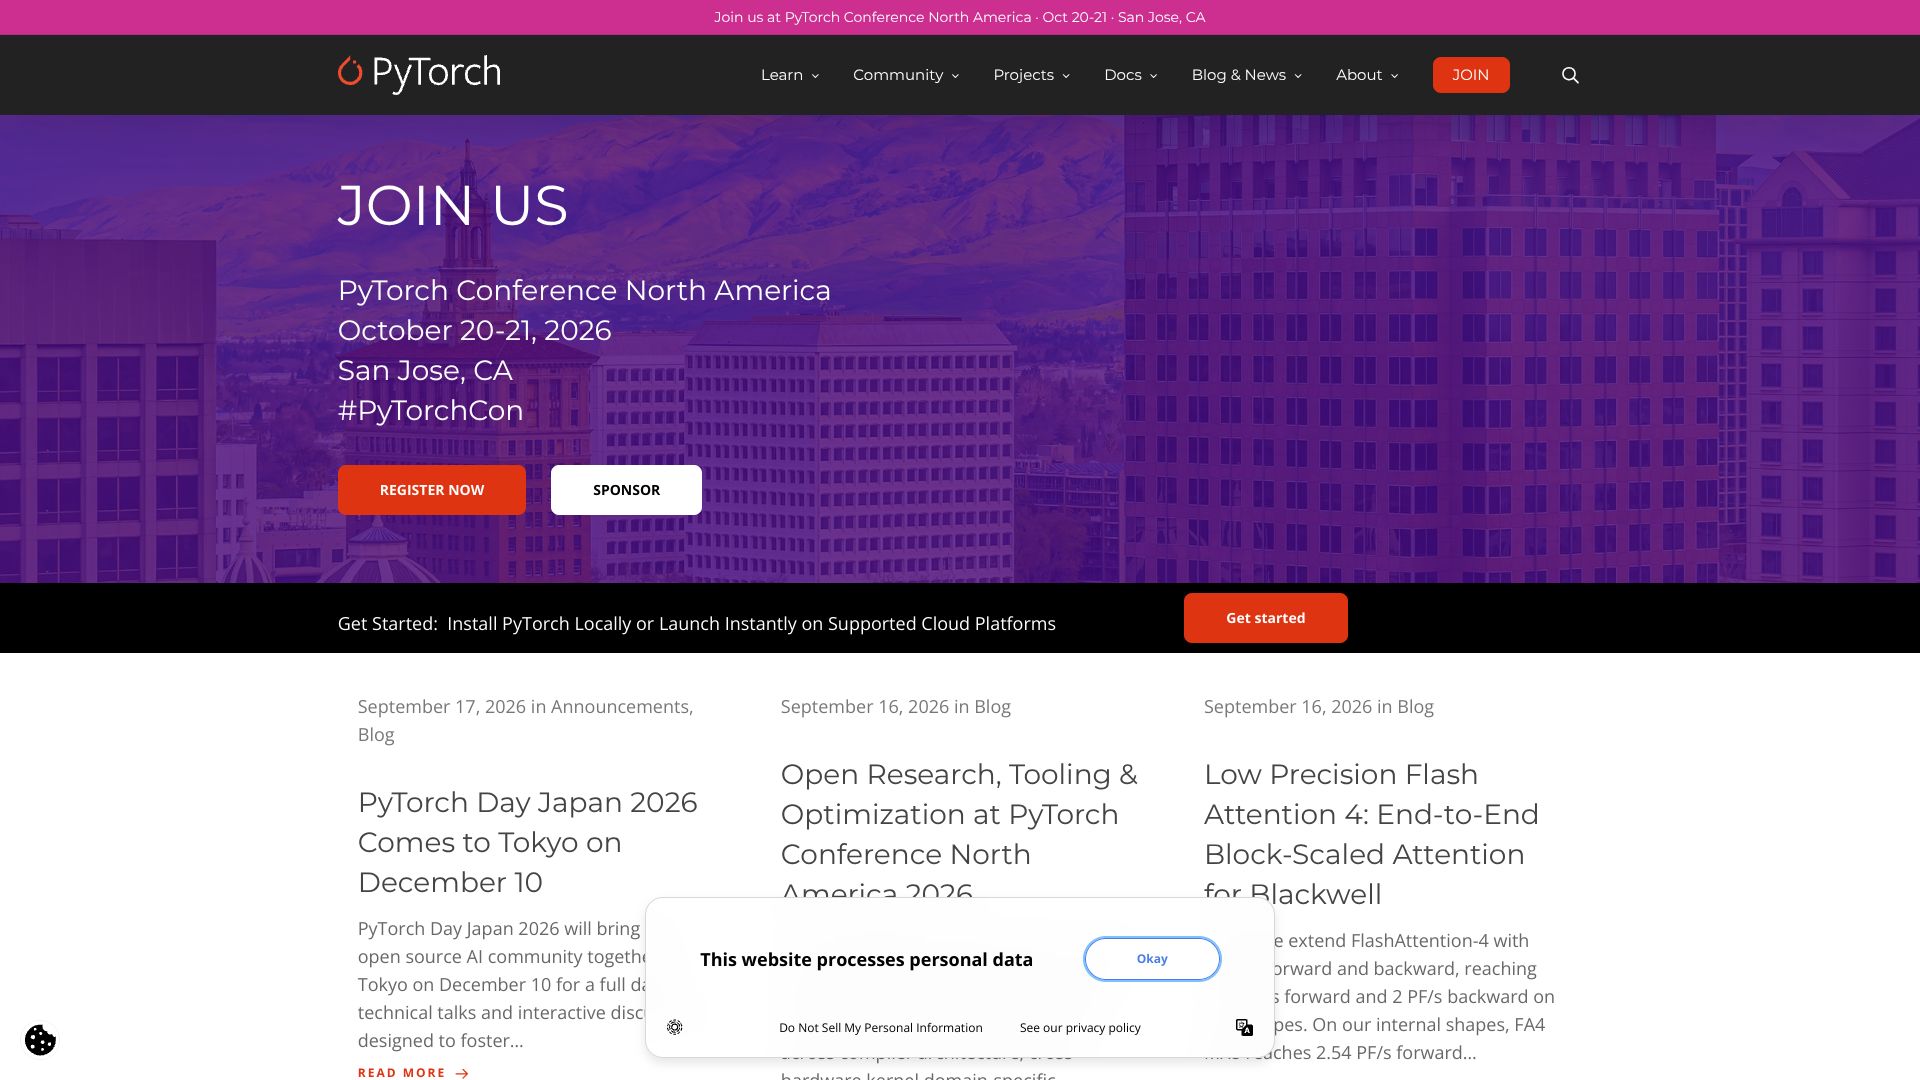This screenshot has height=1080, width=1920.
Task: Click the 'September 17, 2026' post date
Action: [x=442, y=707]
